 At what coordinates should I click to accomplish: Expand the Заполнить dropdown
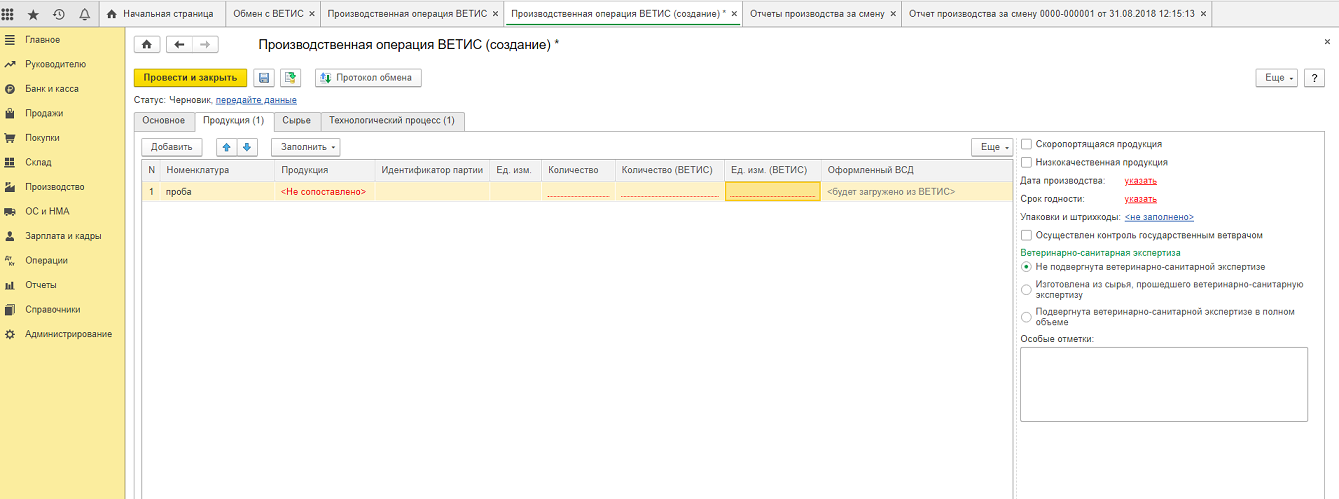click(305, 147)
